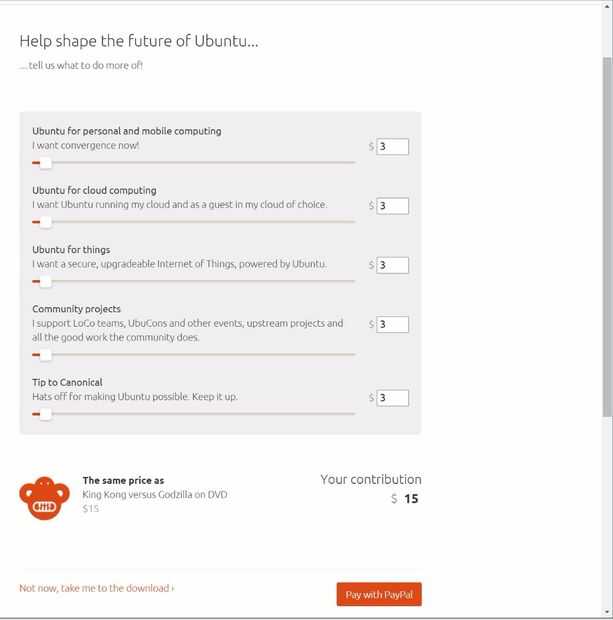613x620 pixels.
Task: Focus the Tip to Canonical amount field
Action: point(393,398)
